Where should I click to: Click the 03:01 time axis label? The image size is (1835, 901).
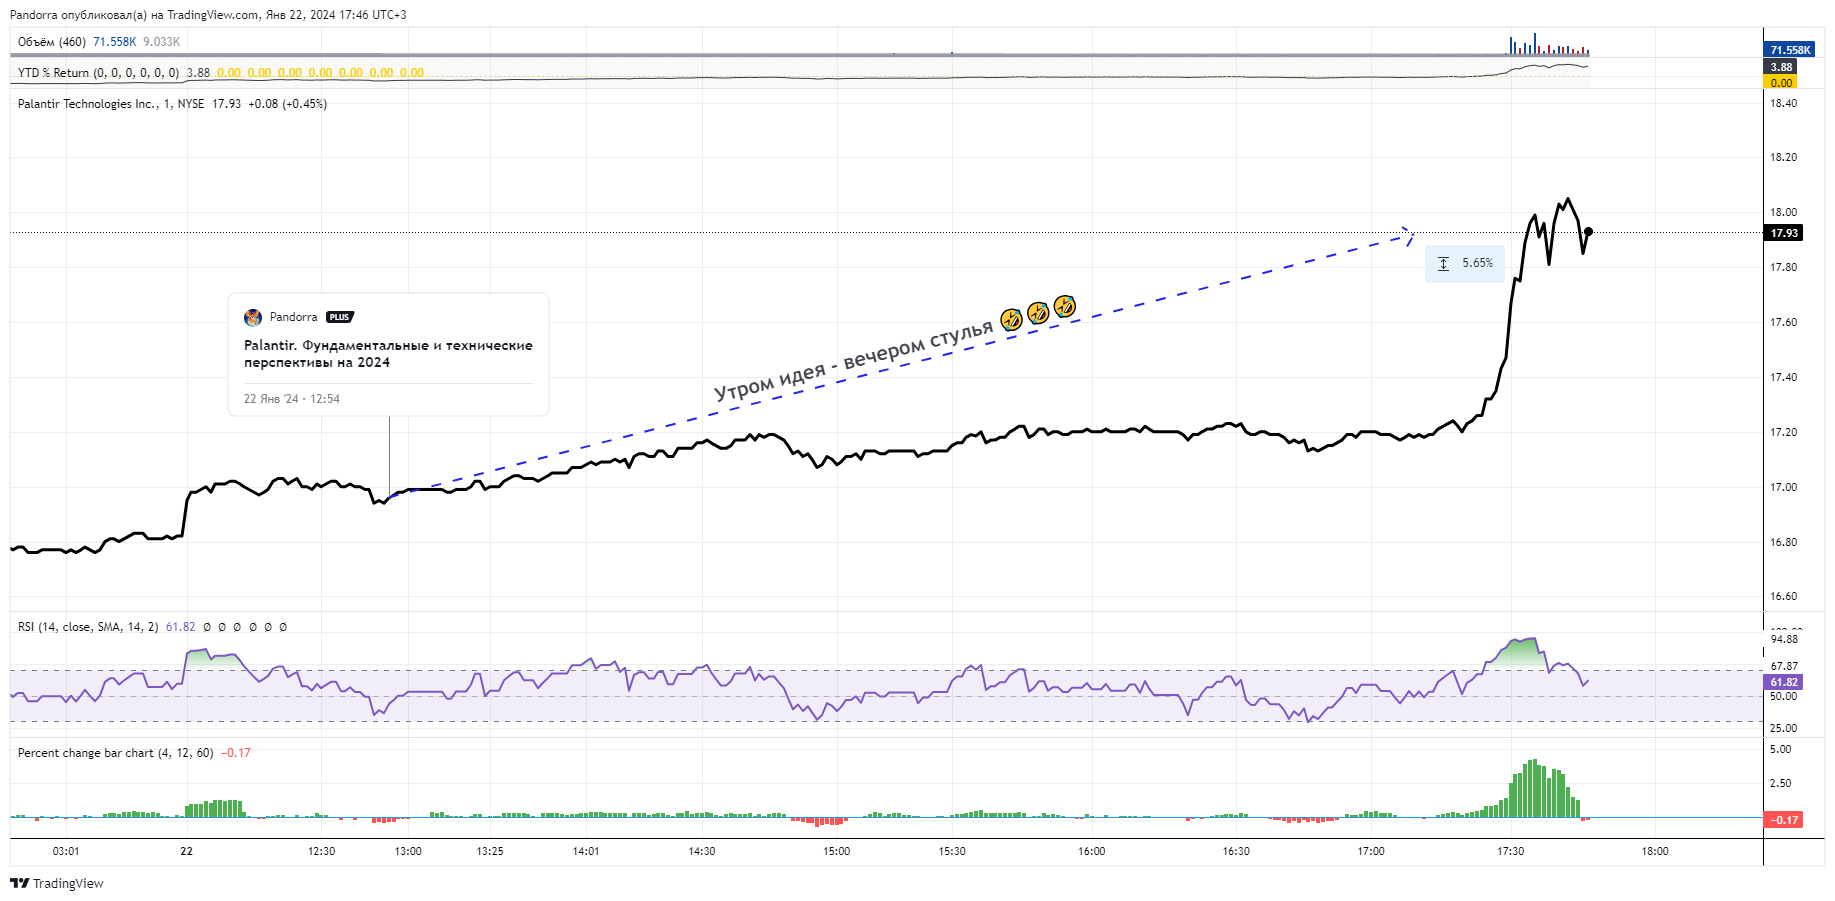pyautogui.click(x=66, y=851)
